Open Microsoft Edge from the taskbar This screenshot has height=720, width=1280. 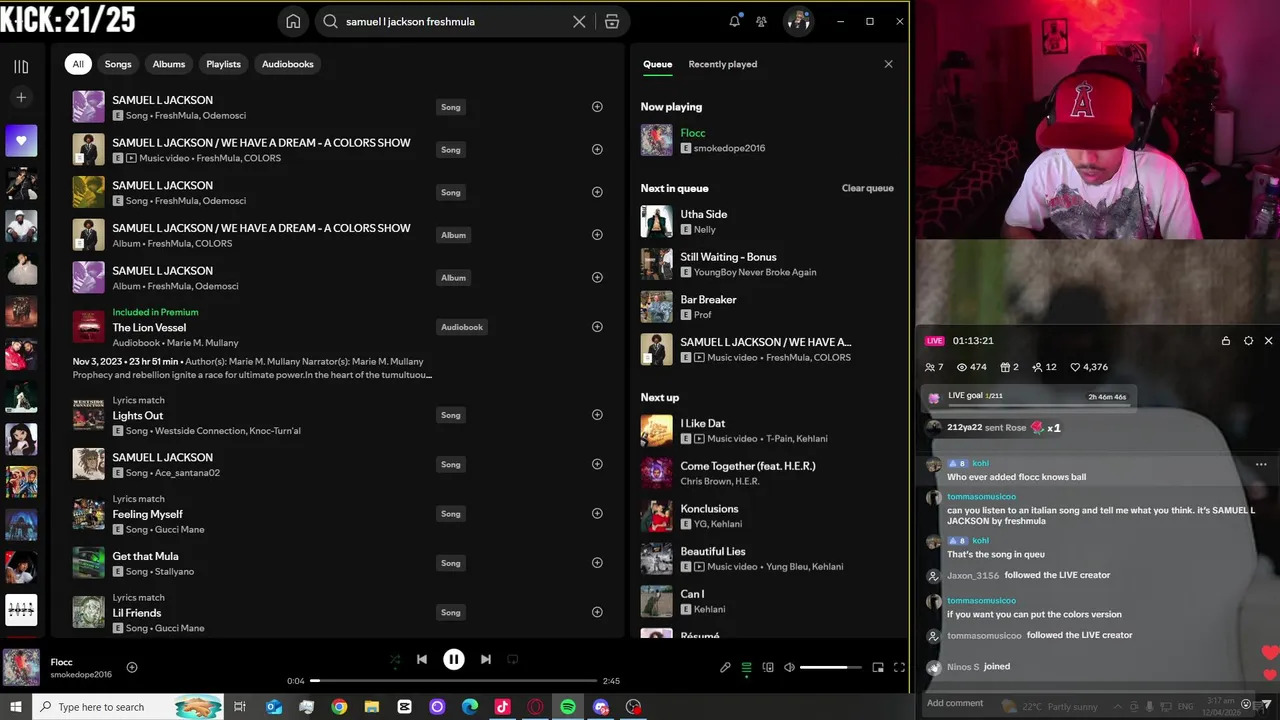[470, 707]
